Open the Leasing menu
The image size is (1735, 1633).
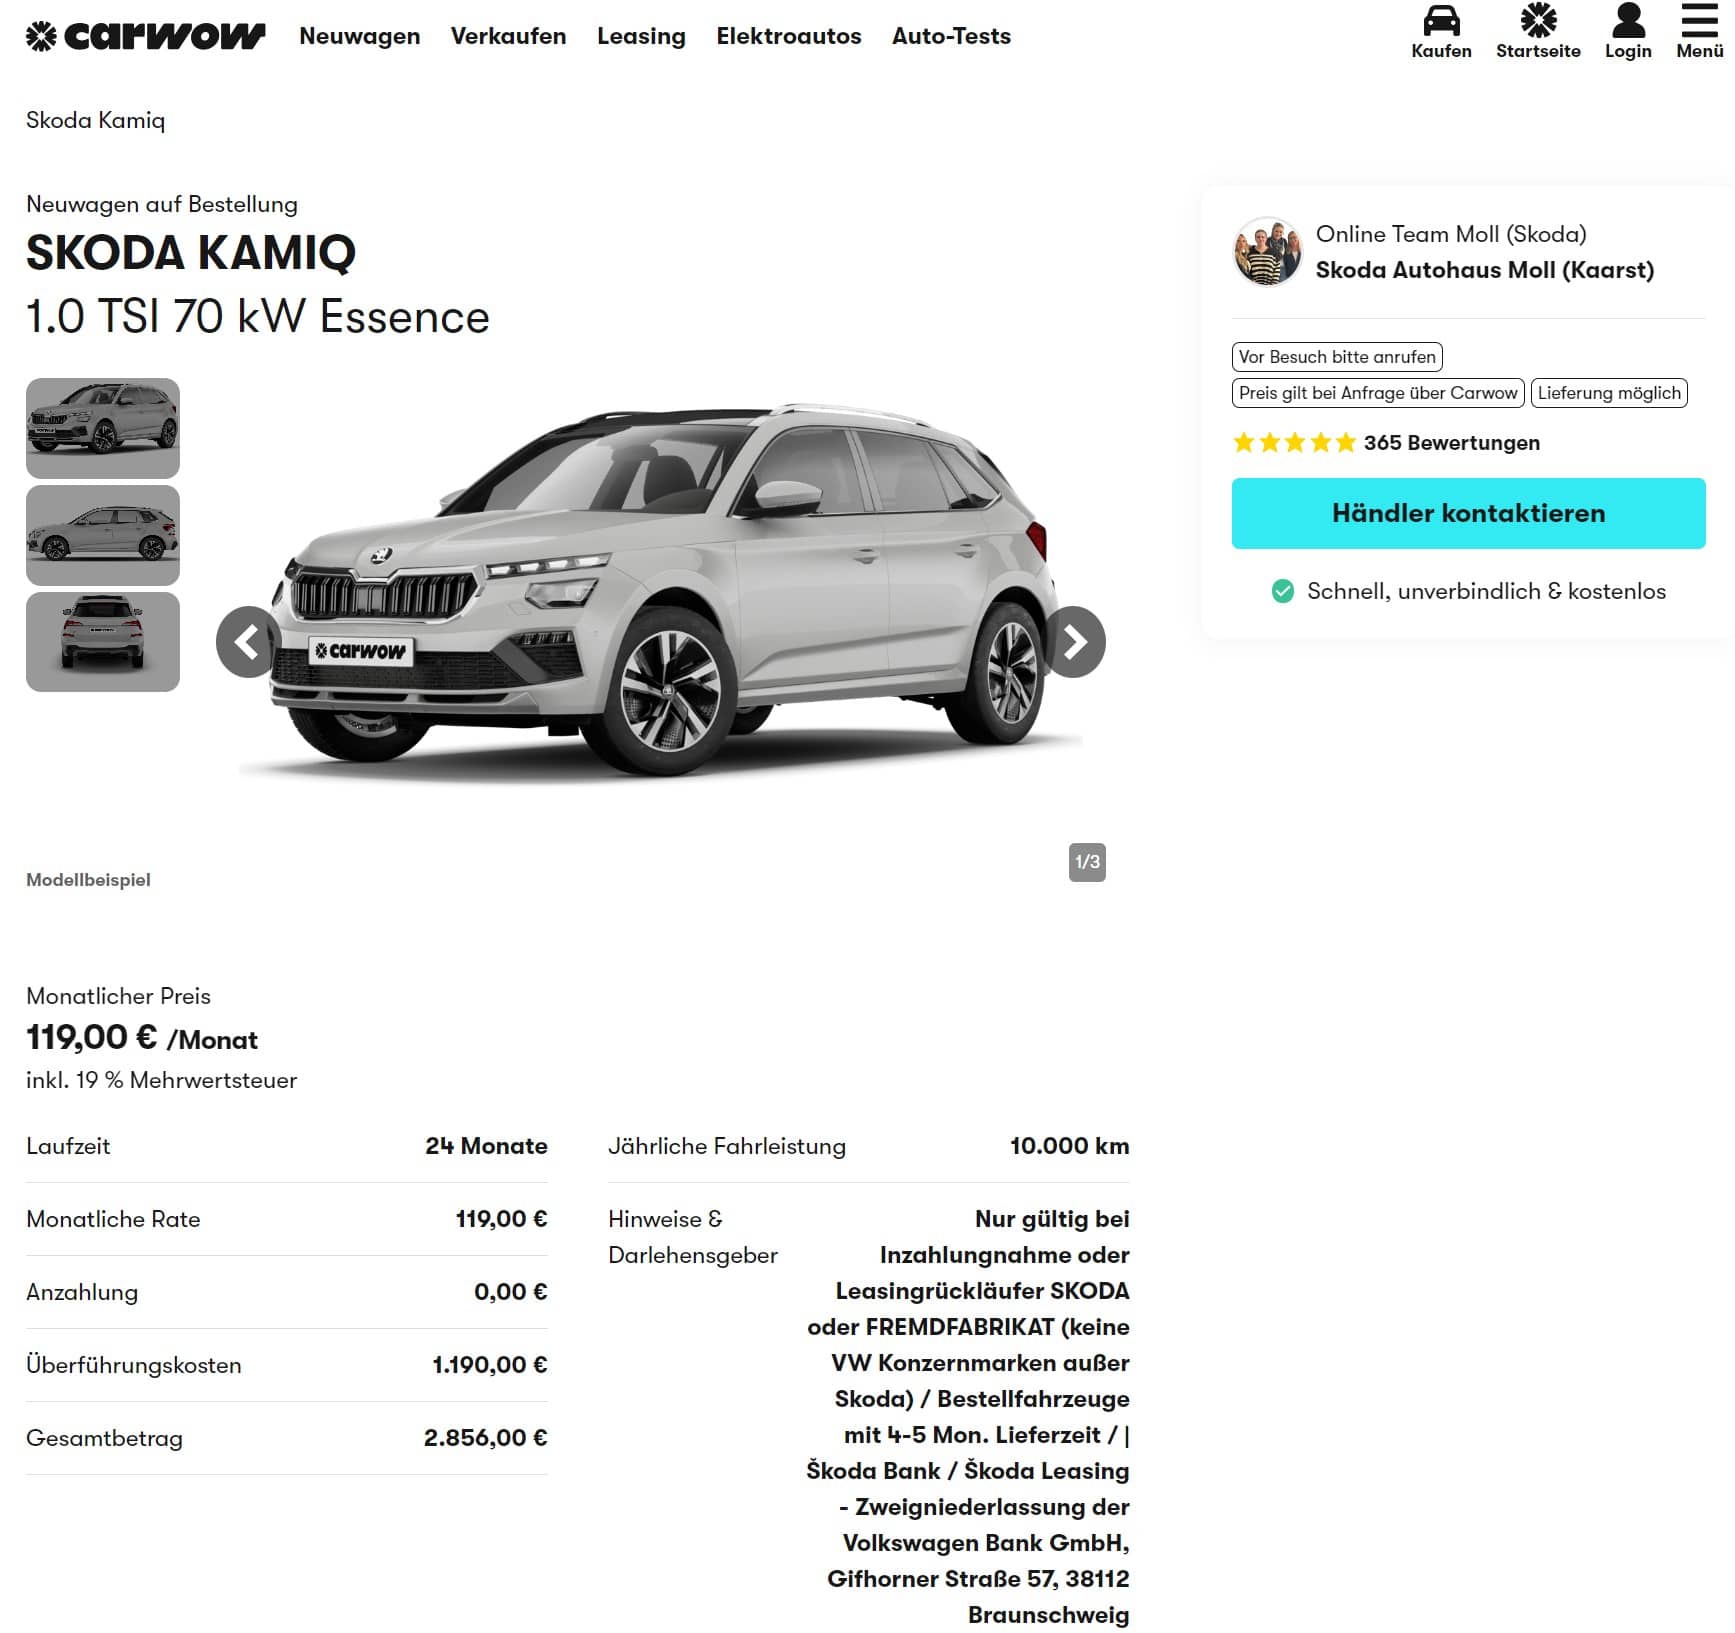(x=641, y=36)
